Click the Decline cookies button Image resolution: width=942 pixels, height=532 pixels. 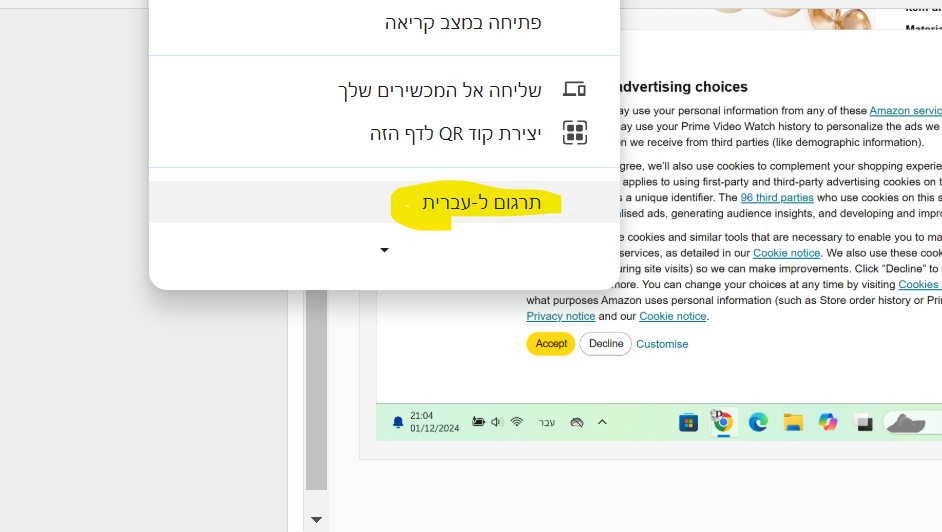pyautogui.click(x=606, y=343)
